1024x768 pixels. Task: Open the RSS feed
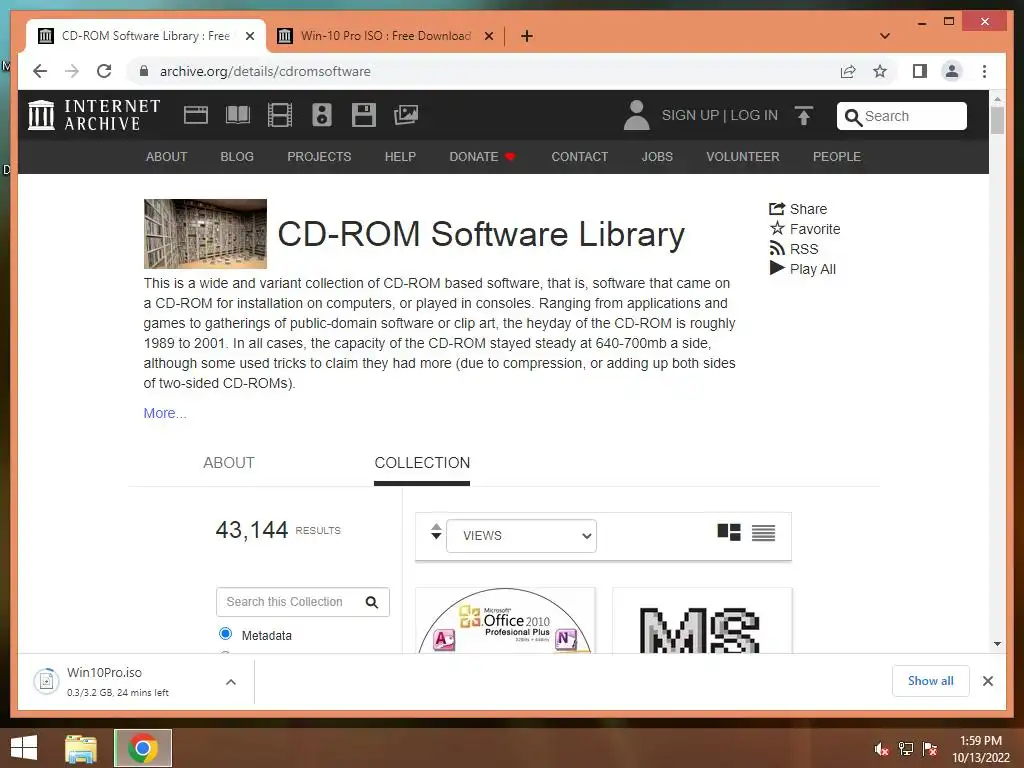tap(793, 249)
